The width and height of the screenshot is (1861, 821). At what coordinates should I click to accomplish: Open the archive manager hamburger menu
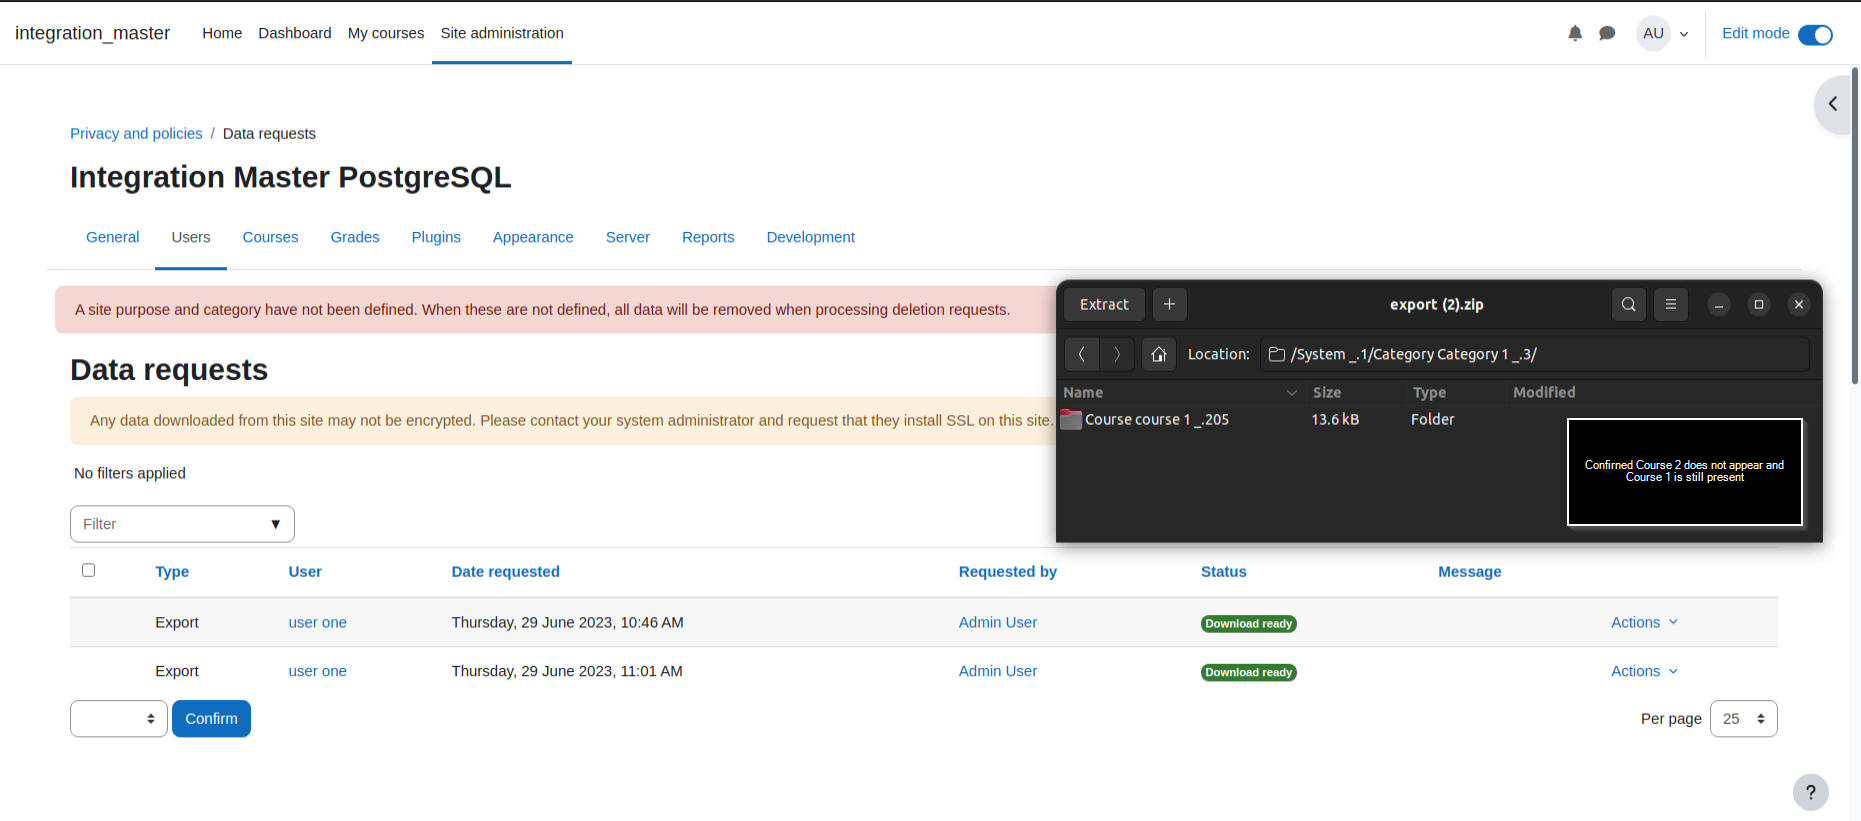pyautogui.click(x=1671, y=304)
